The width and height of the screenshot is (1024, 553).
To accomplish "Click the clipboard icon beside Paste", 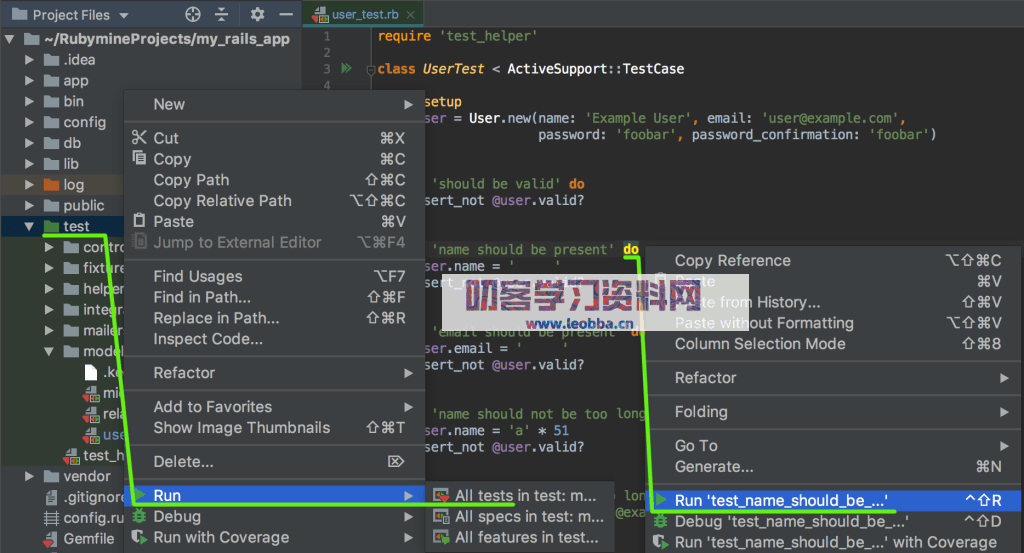I will click(139, 221).
